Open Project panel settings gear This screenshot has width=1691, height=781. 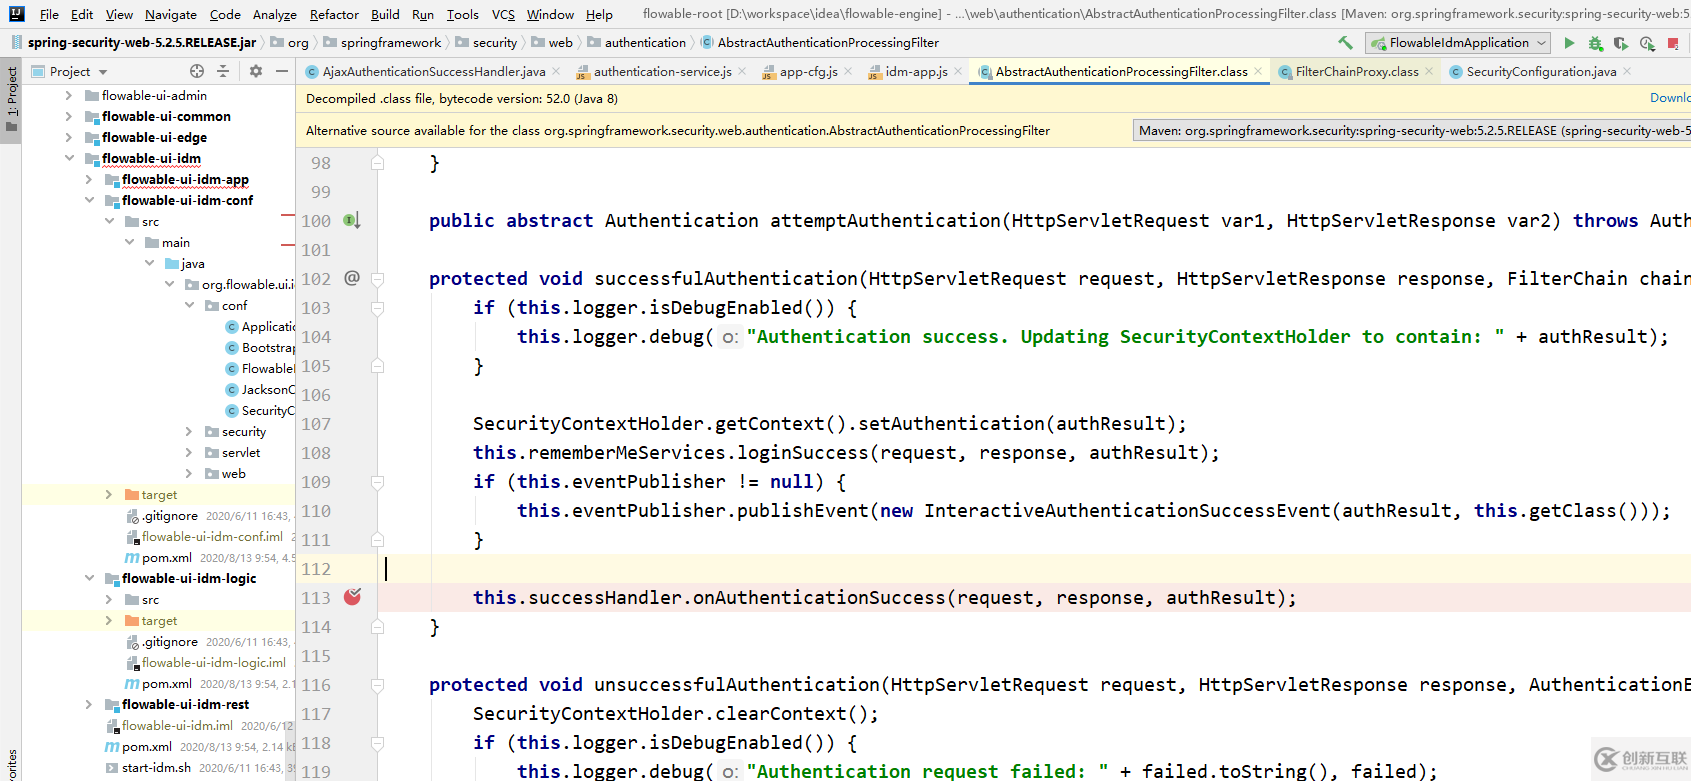pos(256,71)
